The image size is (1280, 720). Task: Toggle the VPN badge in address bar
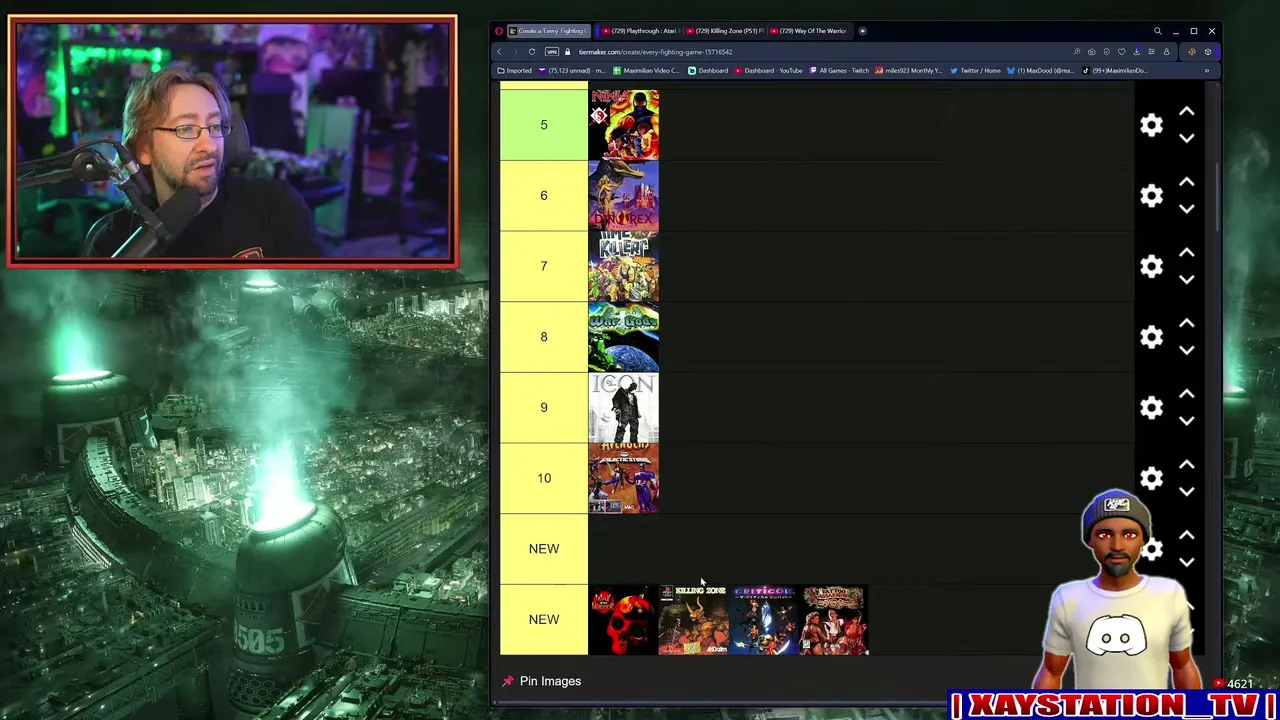point(553,52)
